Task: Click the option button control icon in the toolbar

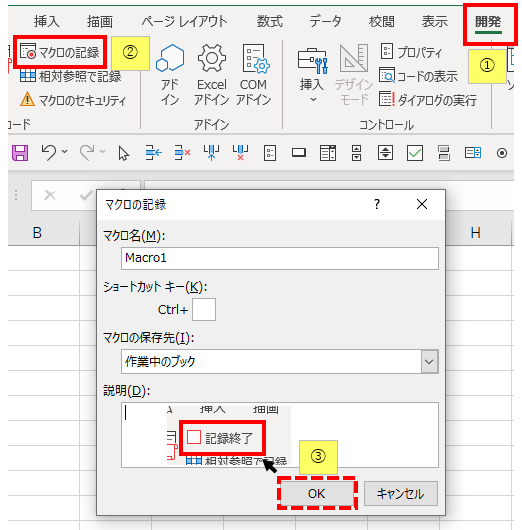Action: click(x=502, y=153)
